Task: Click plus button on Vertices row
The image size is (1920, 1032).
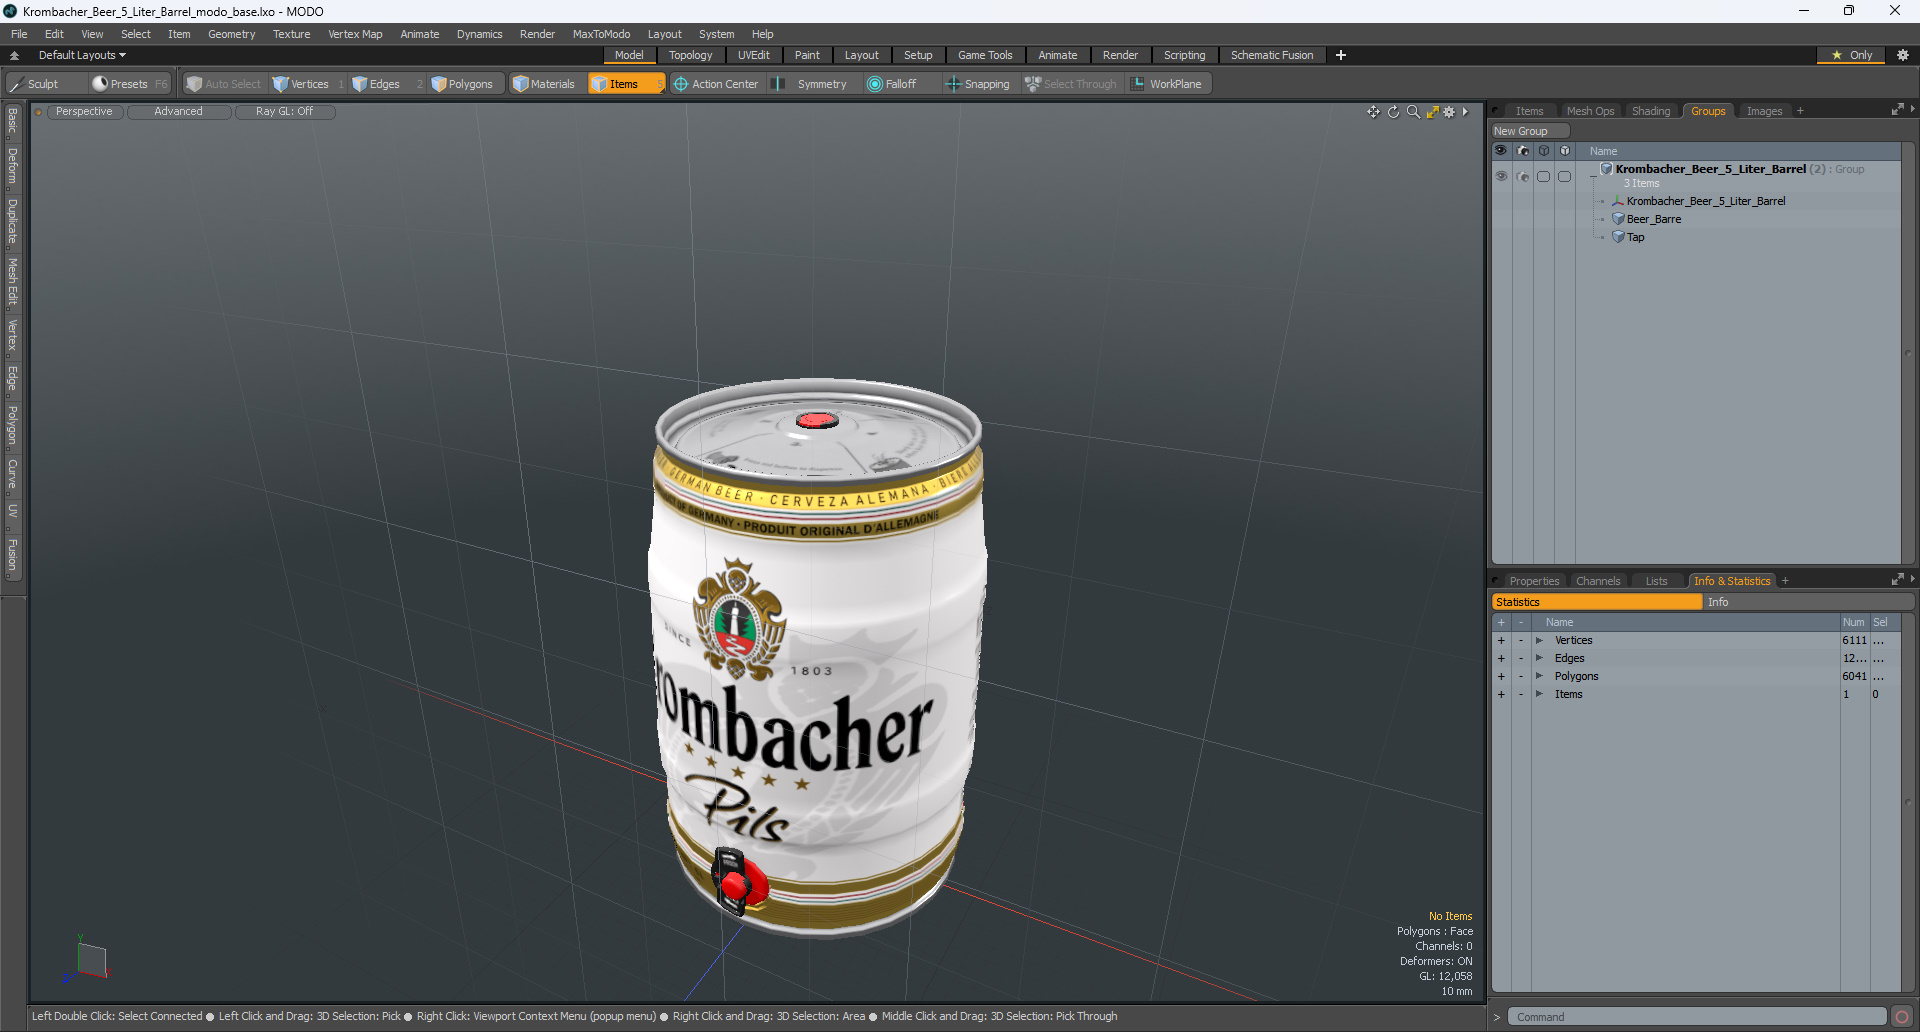Action: coord(1501,640)
